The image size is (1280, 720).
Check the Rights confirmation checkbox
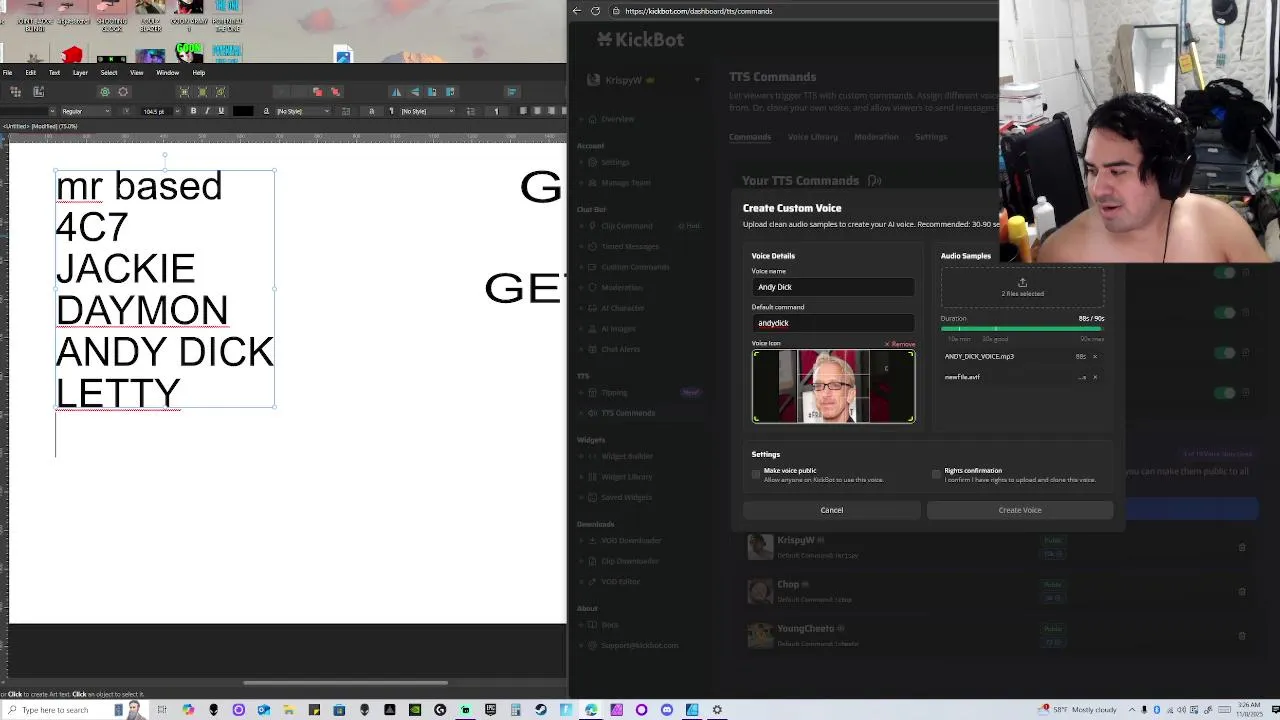(x=936, y=474)
